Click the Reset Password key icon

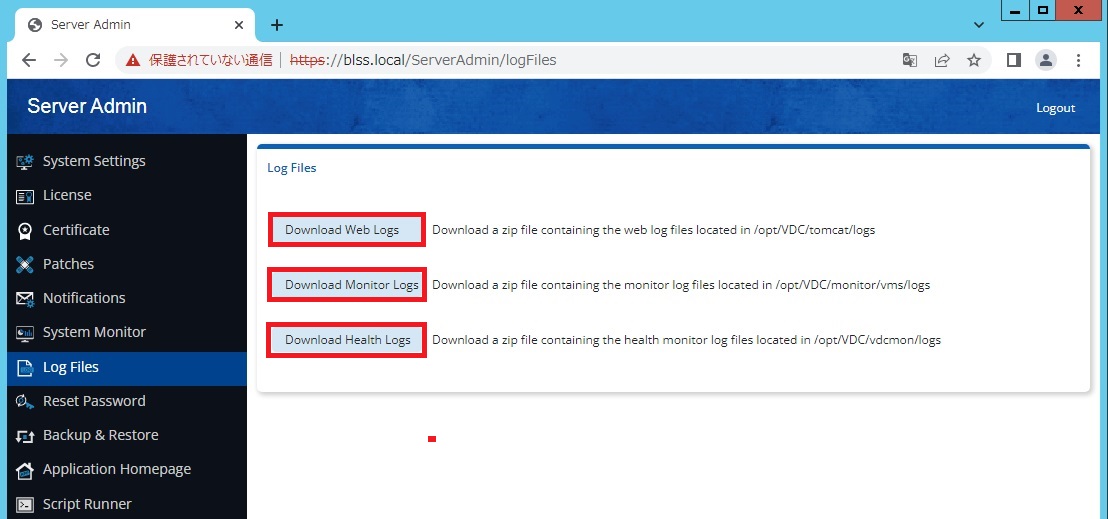click(25, 402)
